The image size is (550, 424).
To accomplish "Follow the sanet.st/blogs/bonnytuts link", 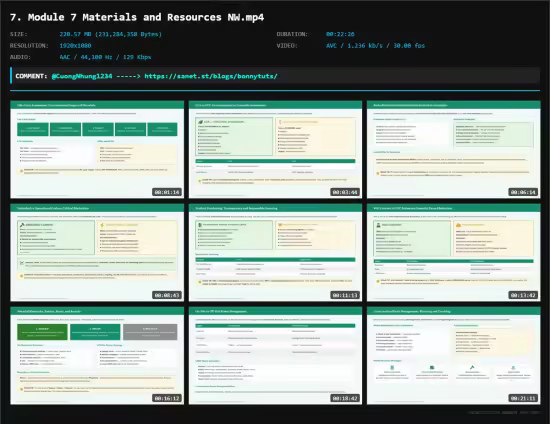I will click(x=211, y=76).
